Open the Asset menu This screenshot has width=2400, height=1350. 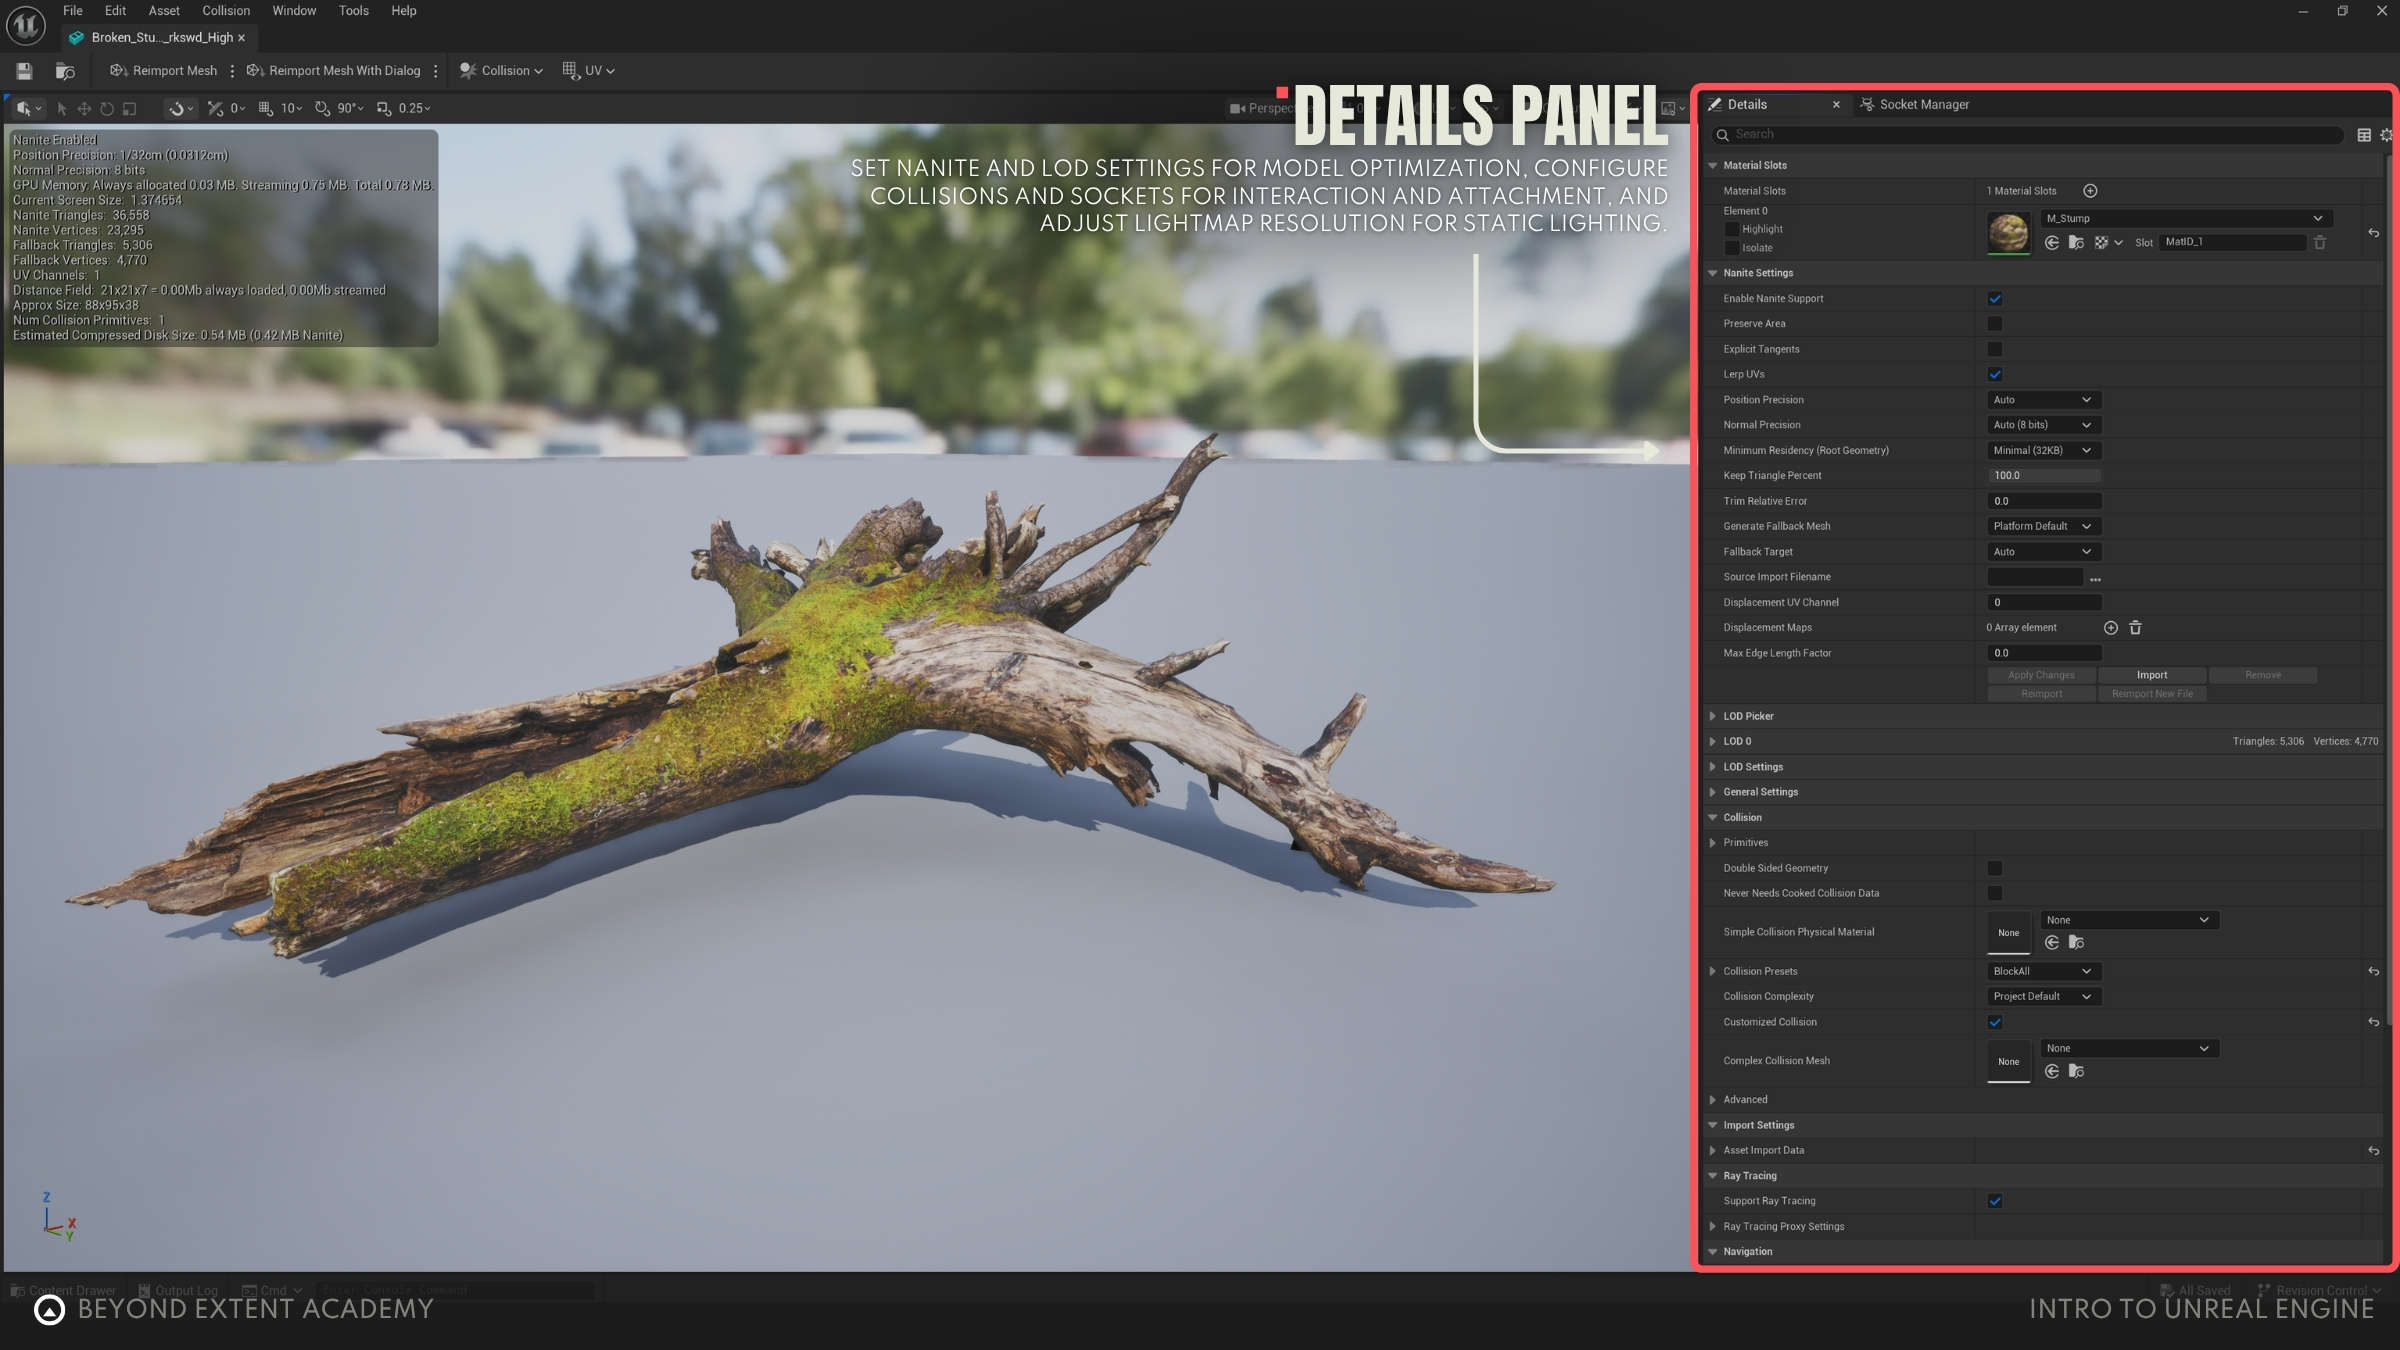[x=164, y=11]
